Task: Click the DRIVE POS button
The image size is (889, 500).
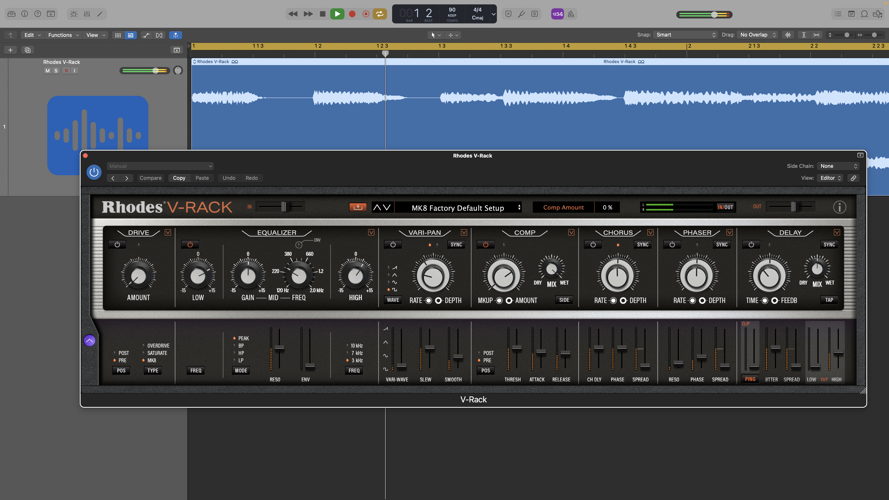Action: pos(121,371)
